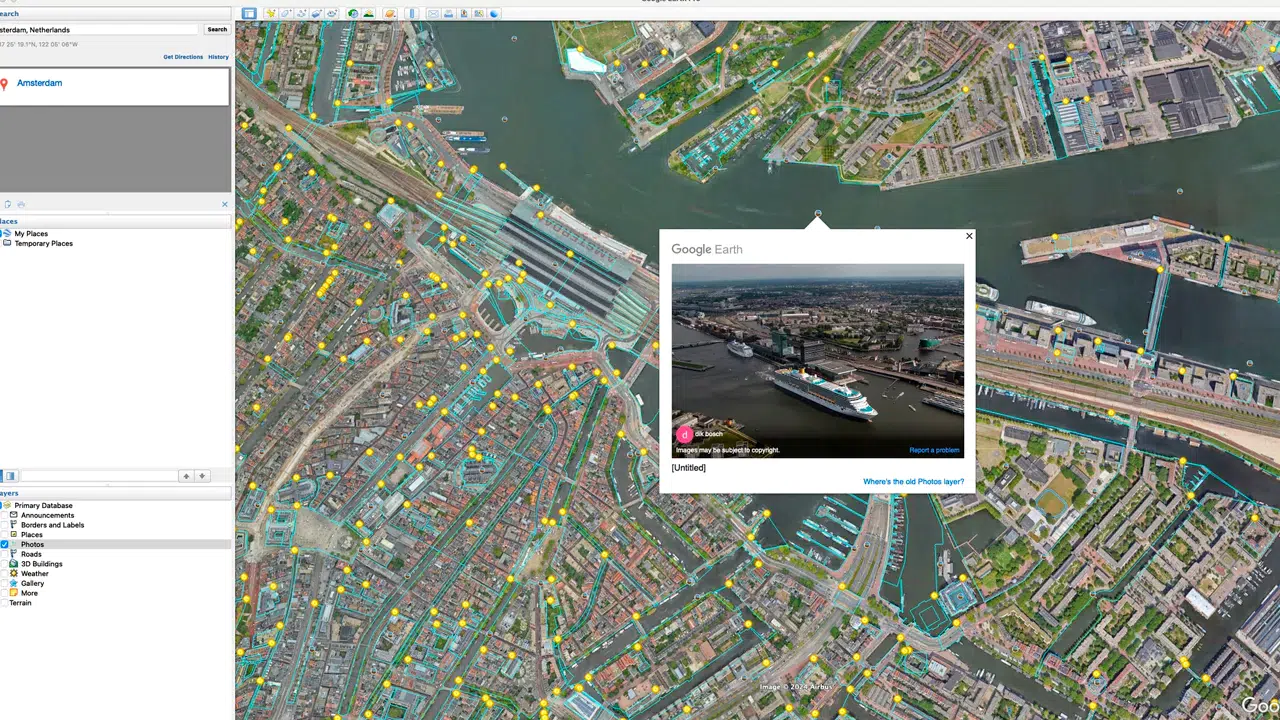Click the print search results icon

pos(21,204)
